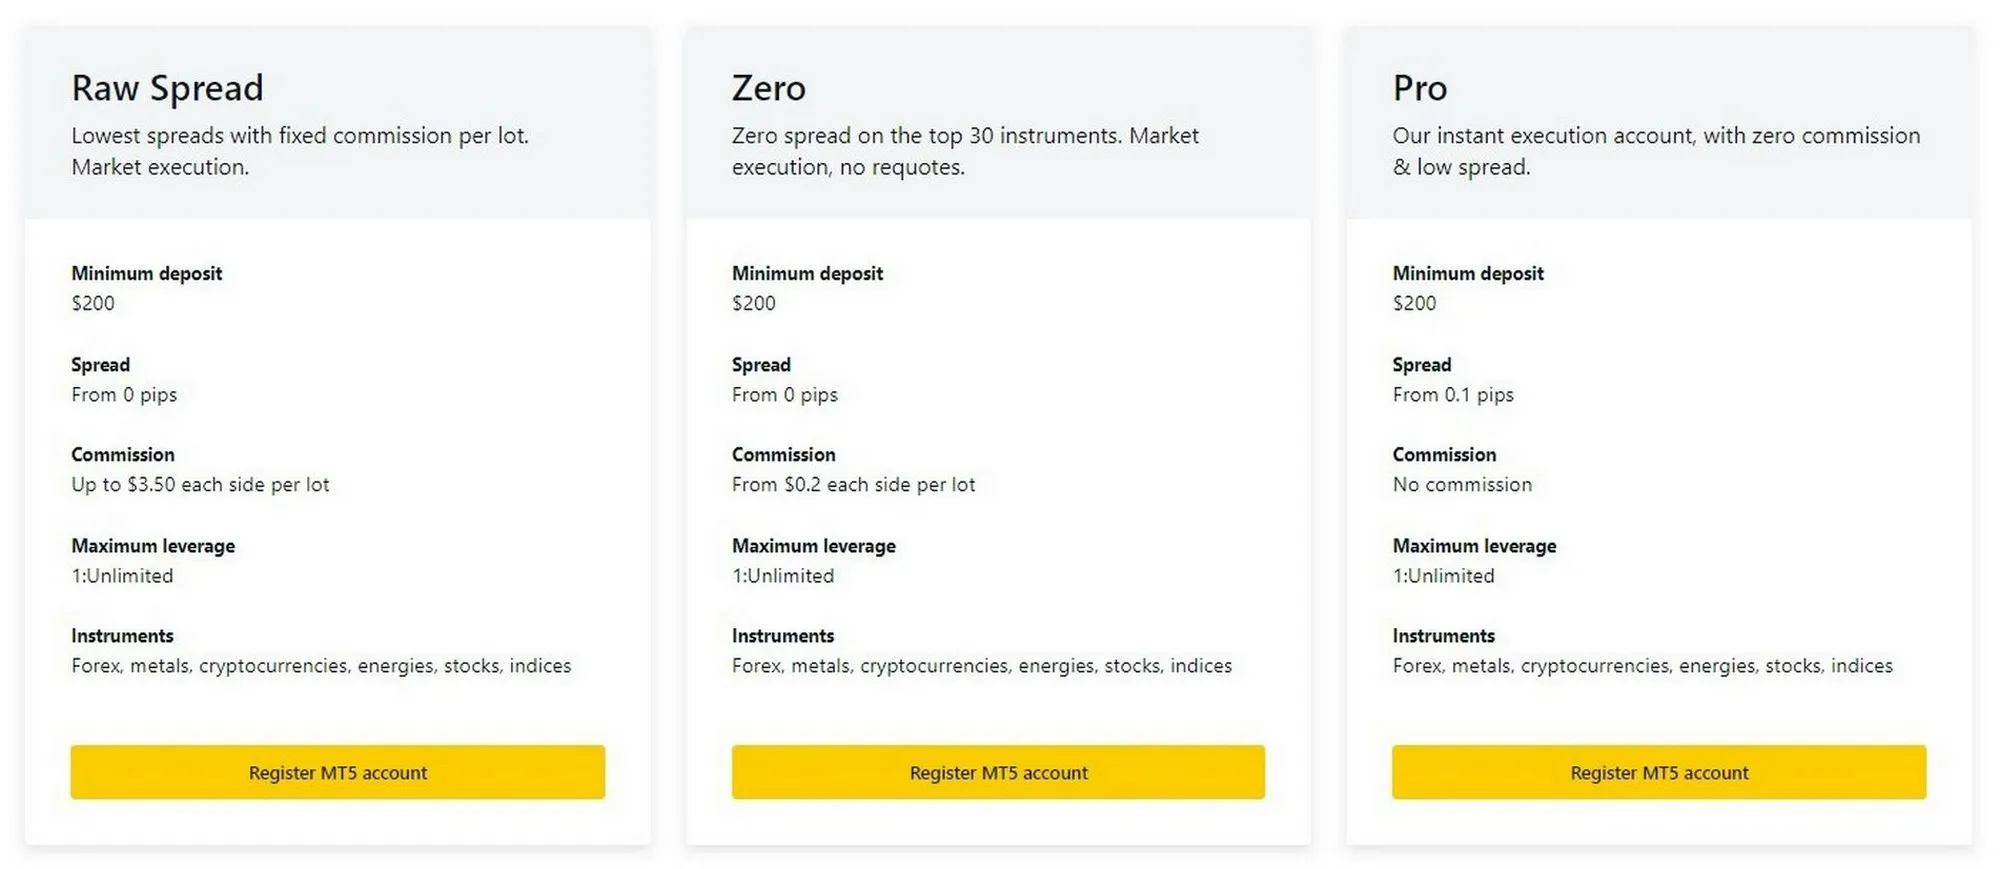The image size is (2000, 869).
Task: Click the Register MT5 account button under Raw Spread
Action: pyautogui.click(x=337, y=772)
